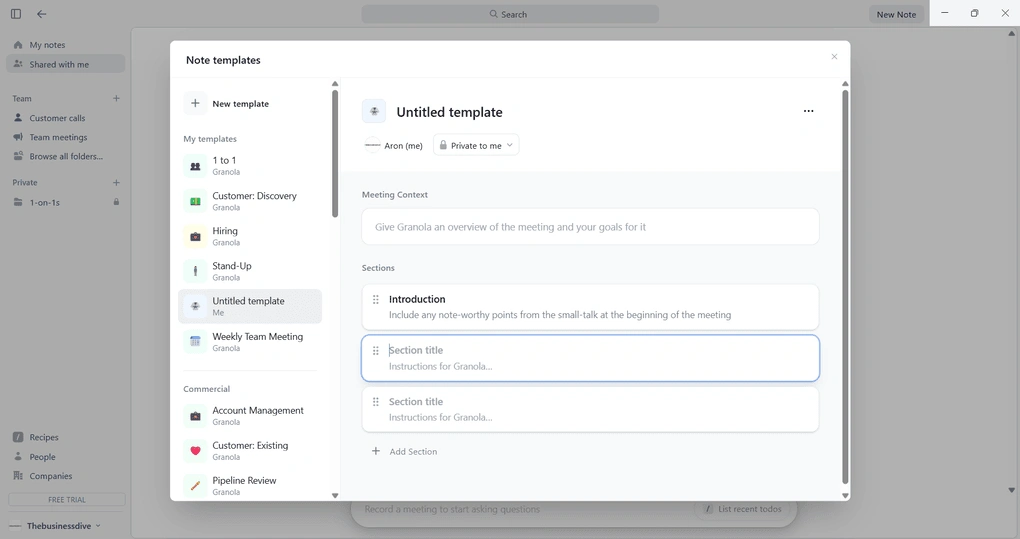
Task: Select Customer: Existing template
Action: 250,451
